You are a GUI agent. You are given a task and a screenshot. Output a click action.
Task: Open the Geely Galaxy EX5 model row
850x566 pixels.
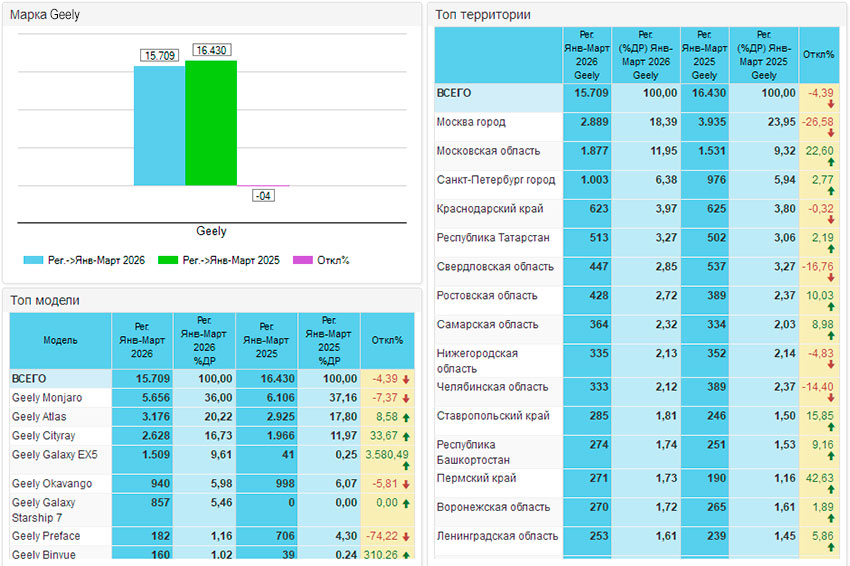54,455
